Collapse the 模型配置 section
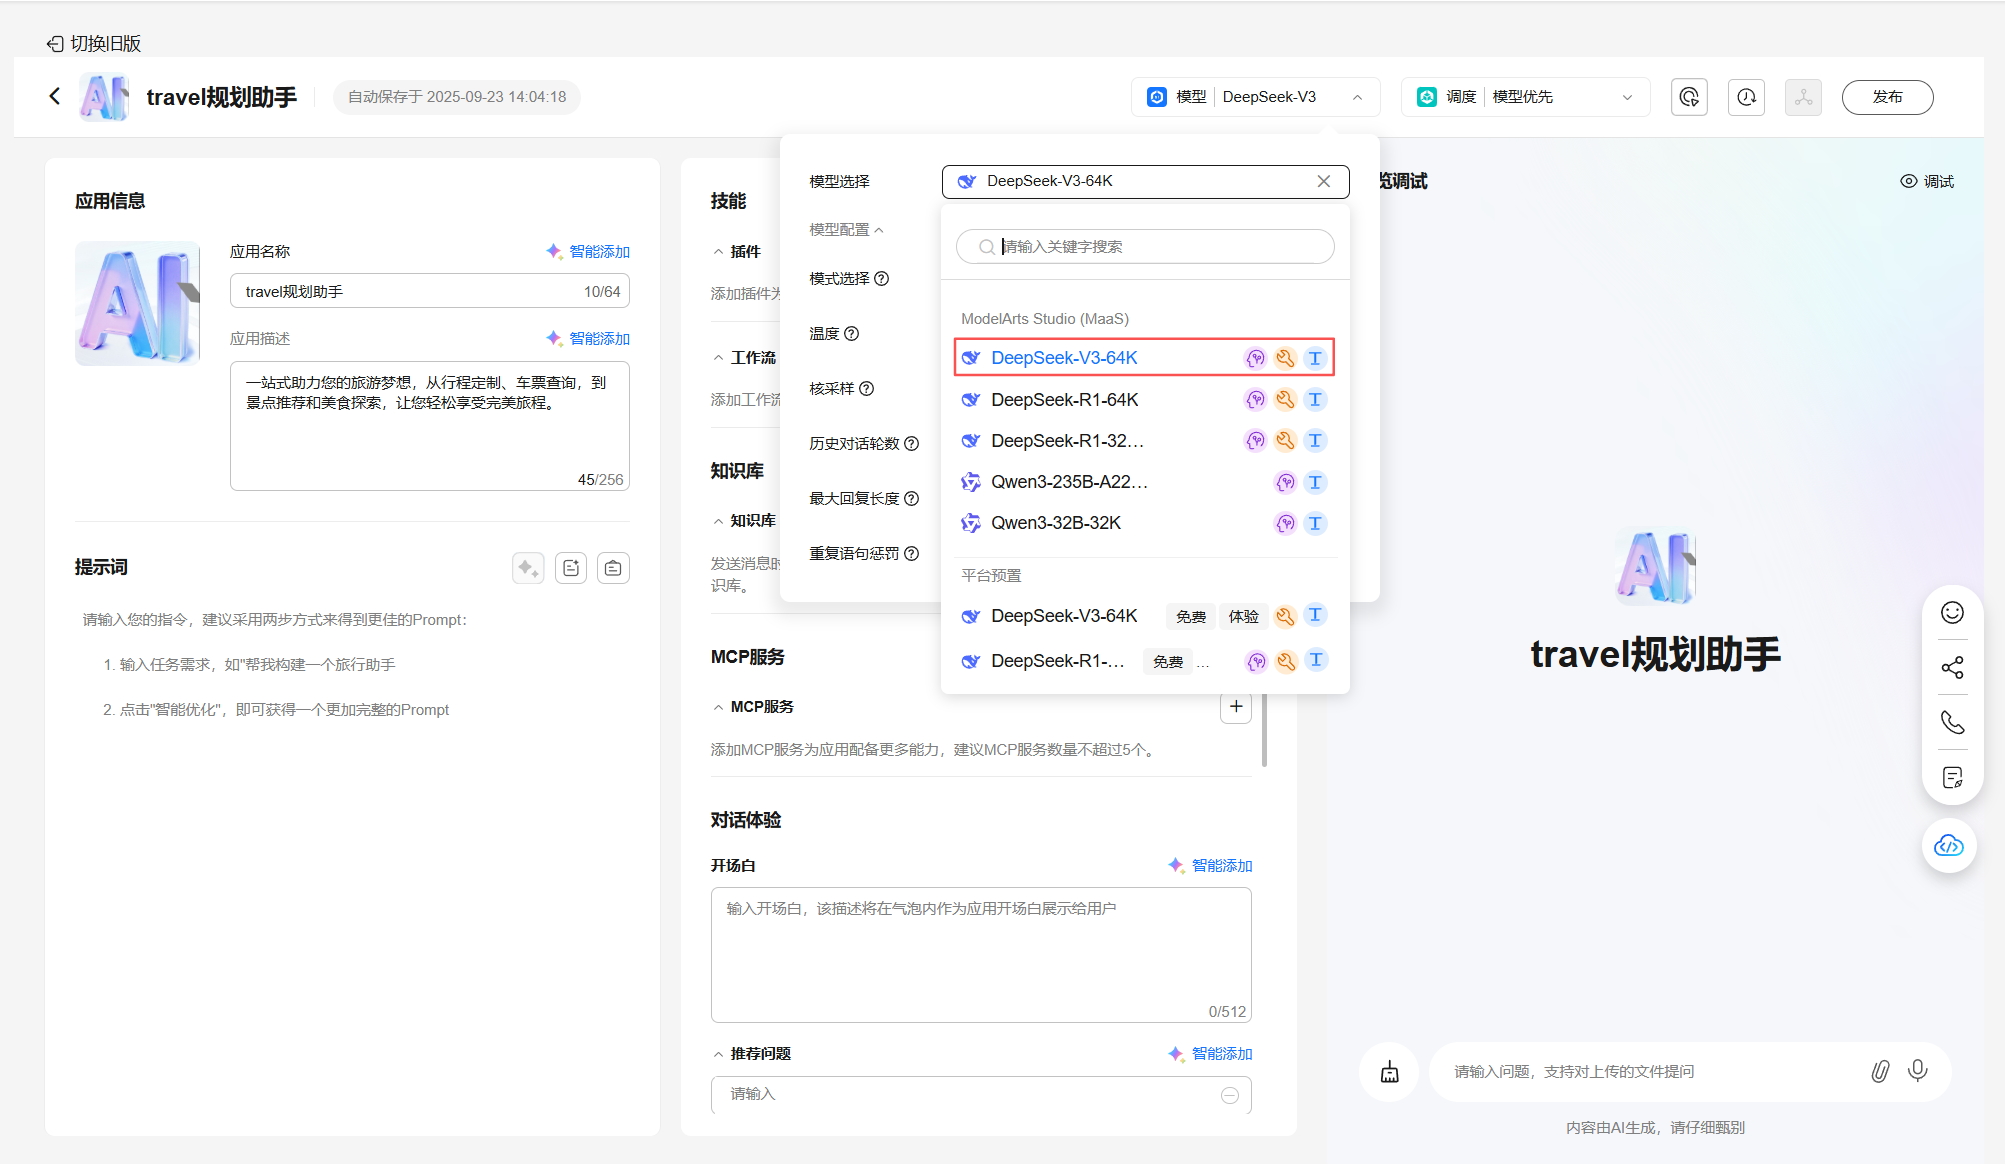The width and height of the screenshot is (2005, 1164). (846, 229)
